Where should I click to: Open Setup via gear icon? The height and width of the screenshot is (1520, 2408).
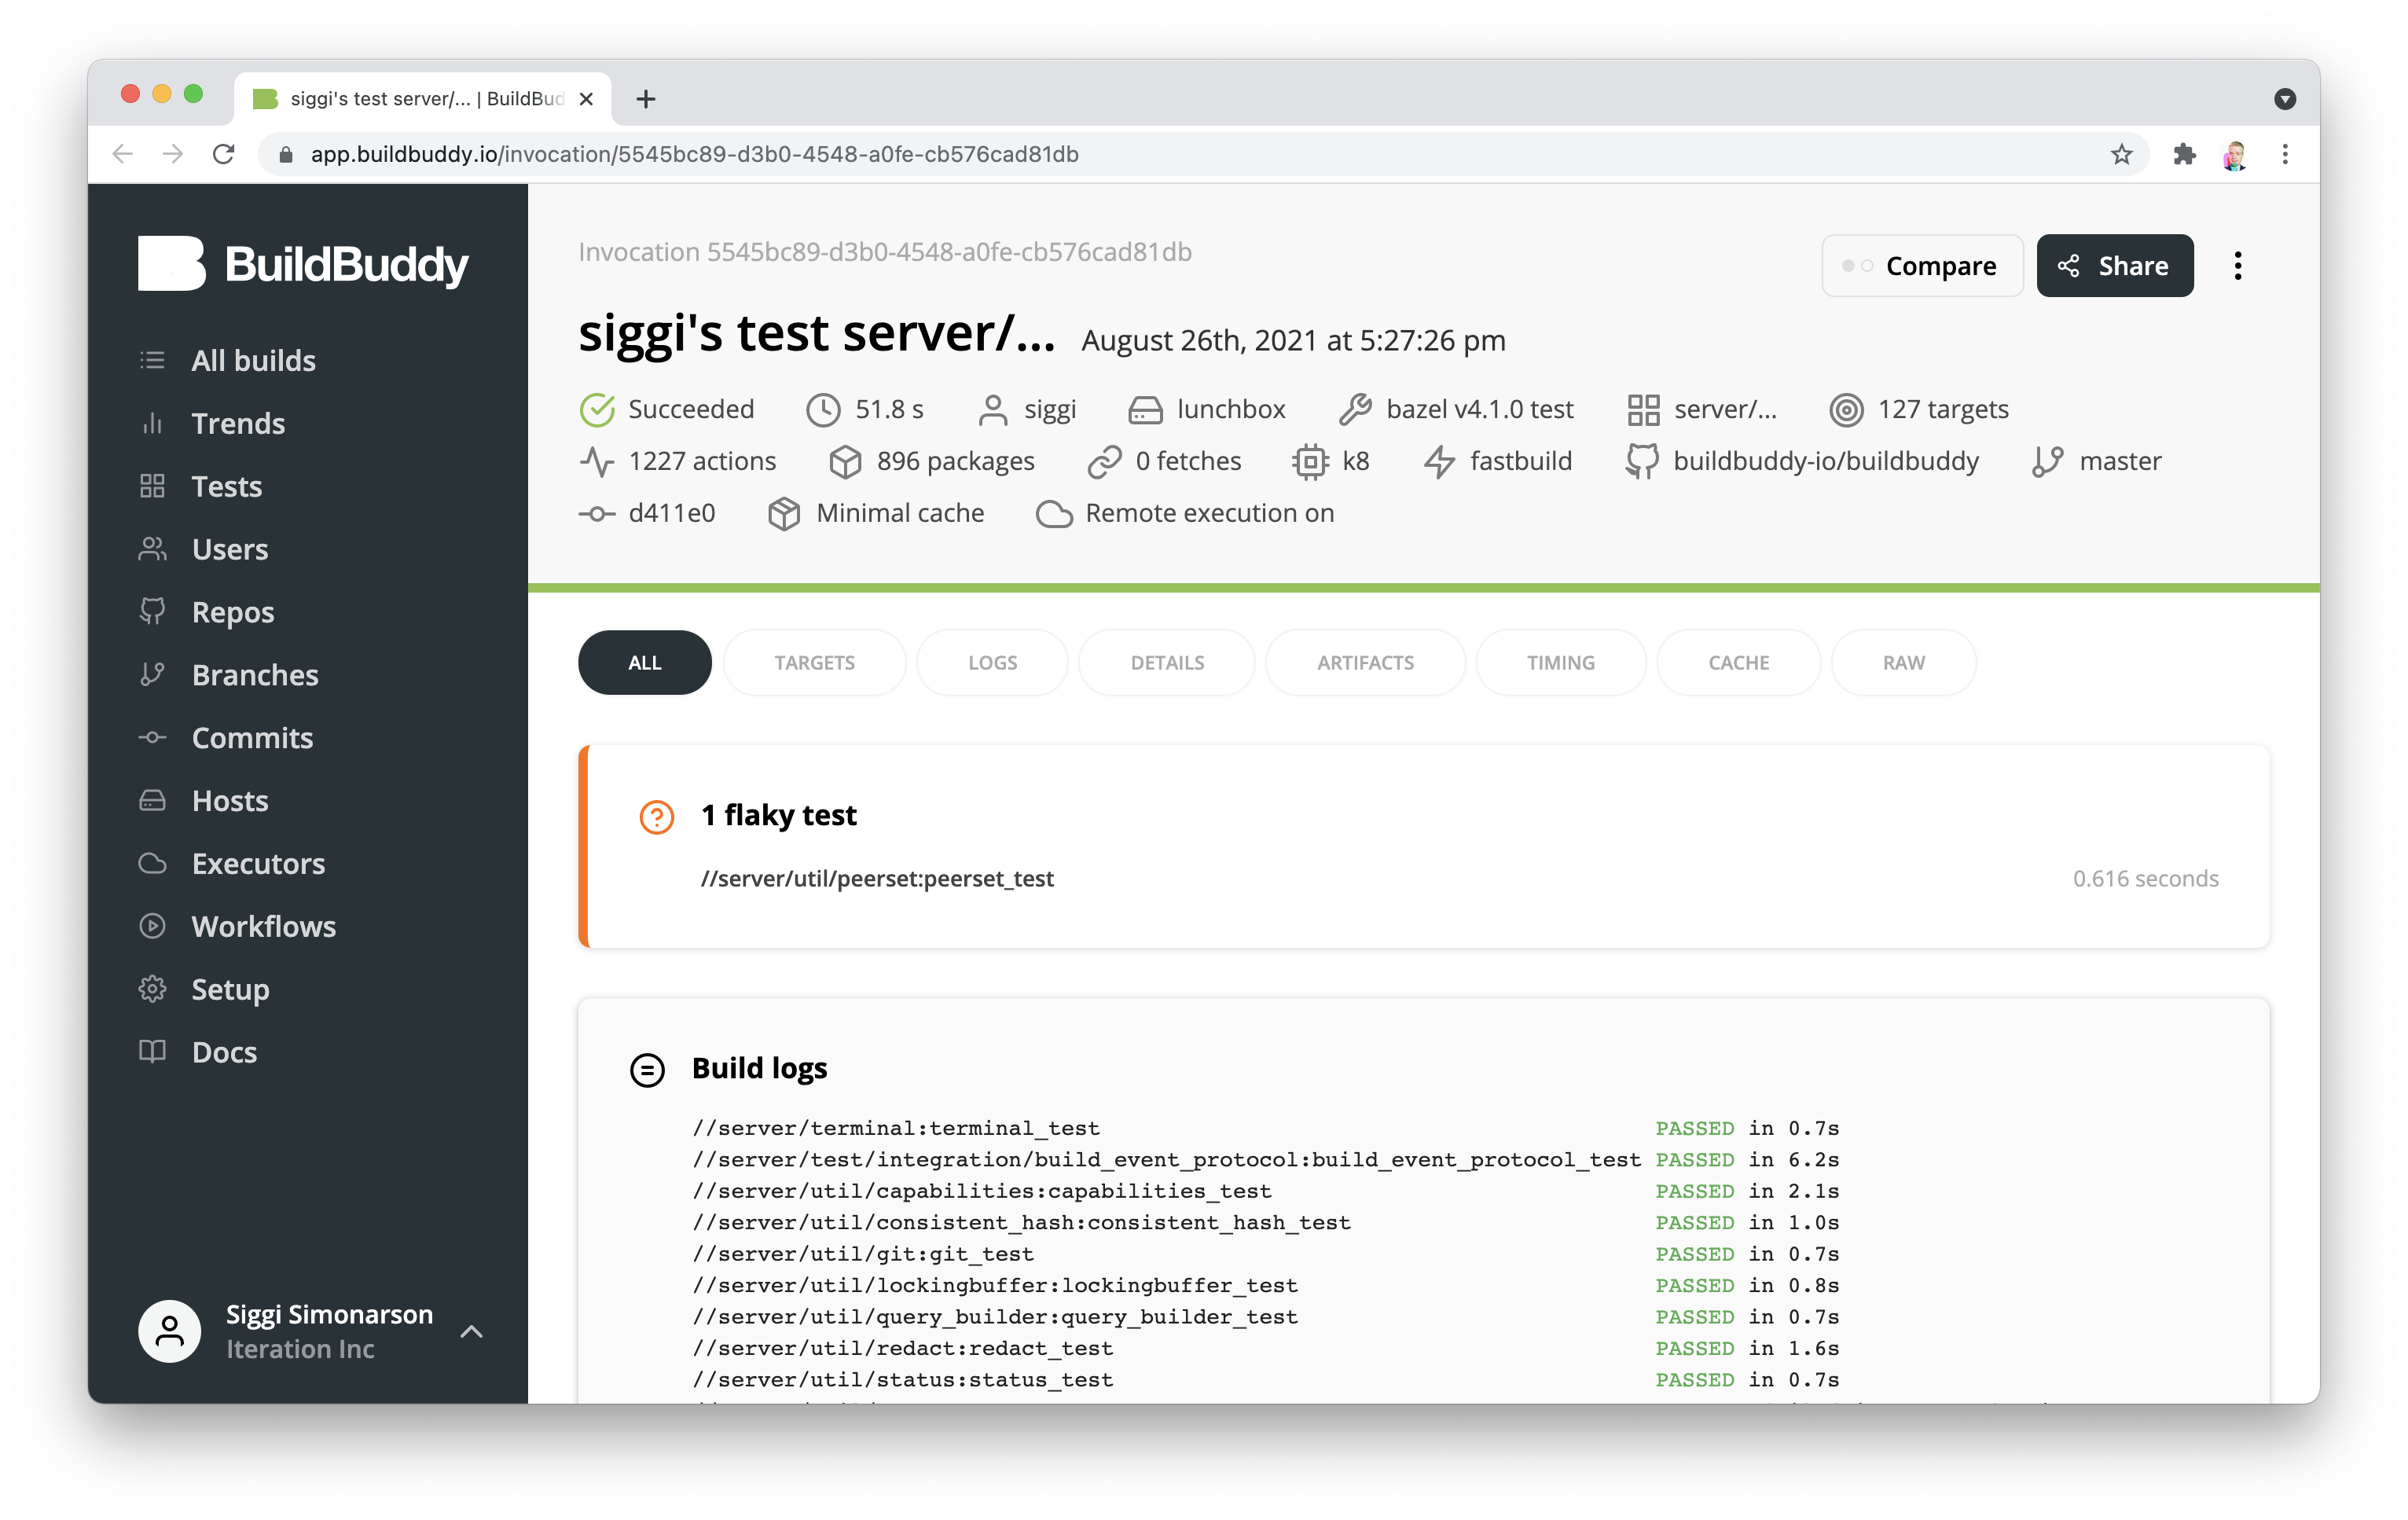pyautogui.click(x=152, y=989)
